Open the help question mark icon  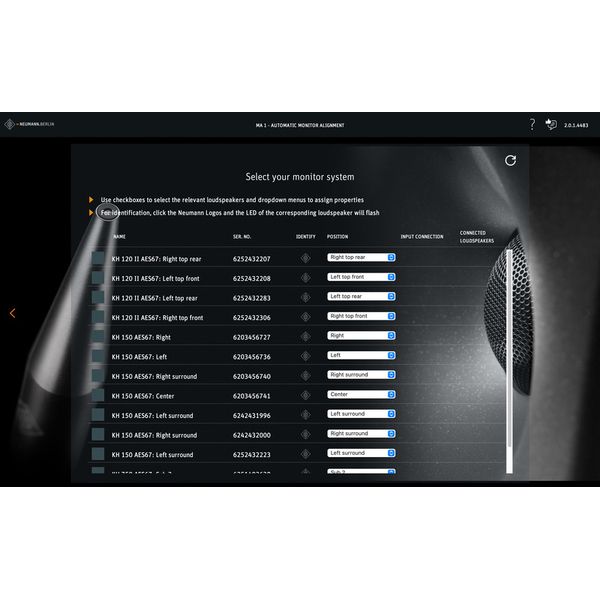coord(532,125)
